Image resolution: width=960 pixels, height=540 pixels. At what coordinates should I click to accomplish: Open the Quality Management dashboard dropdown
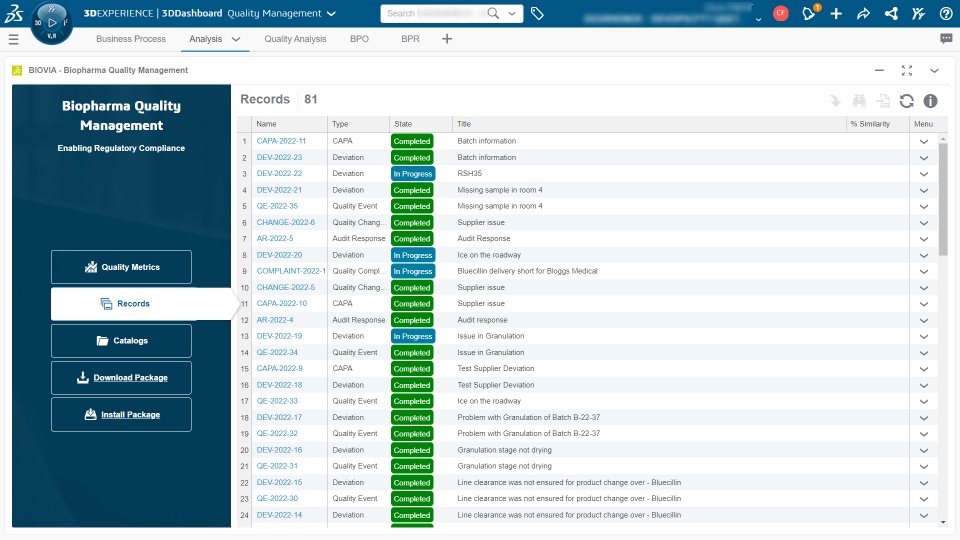coord(331,13)
